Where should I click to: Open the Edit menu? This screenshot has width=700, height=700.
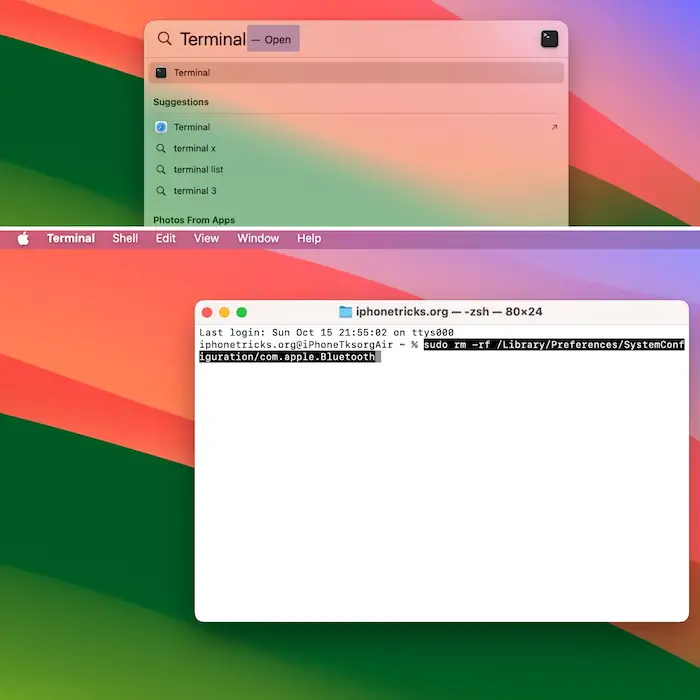coord(166,238)
